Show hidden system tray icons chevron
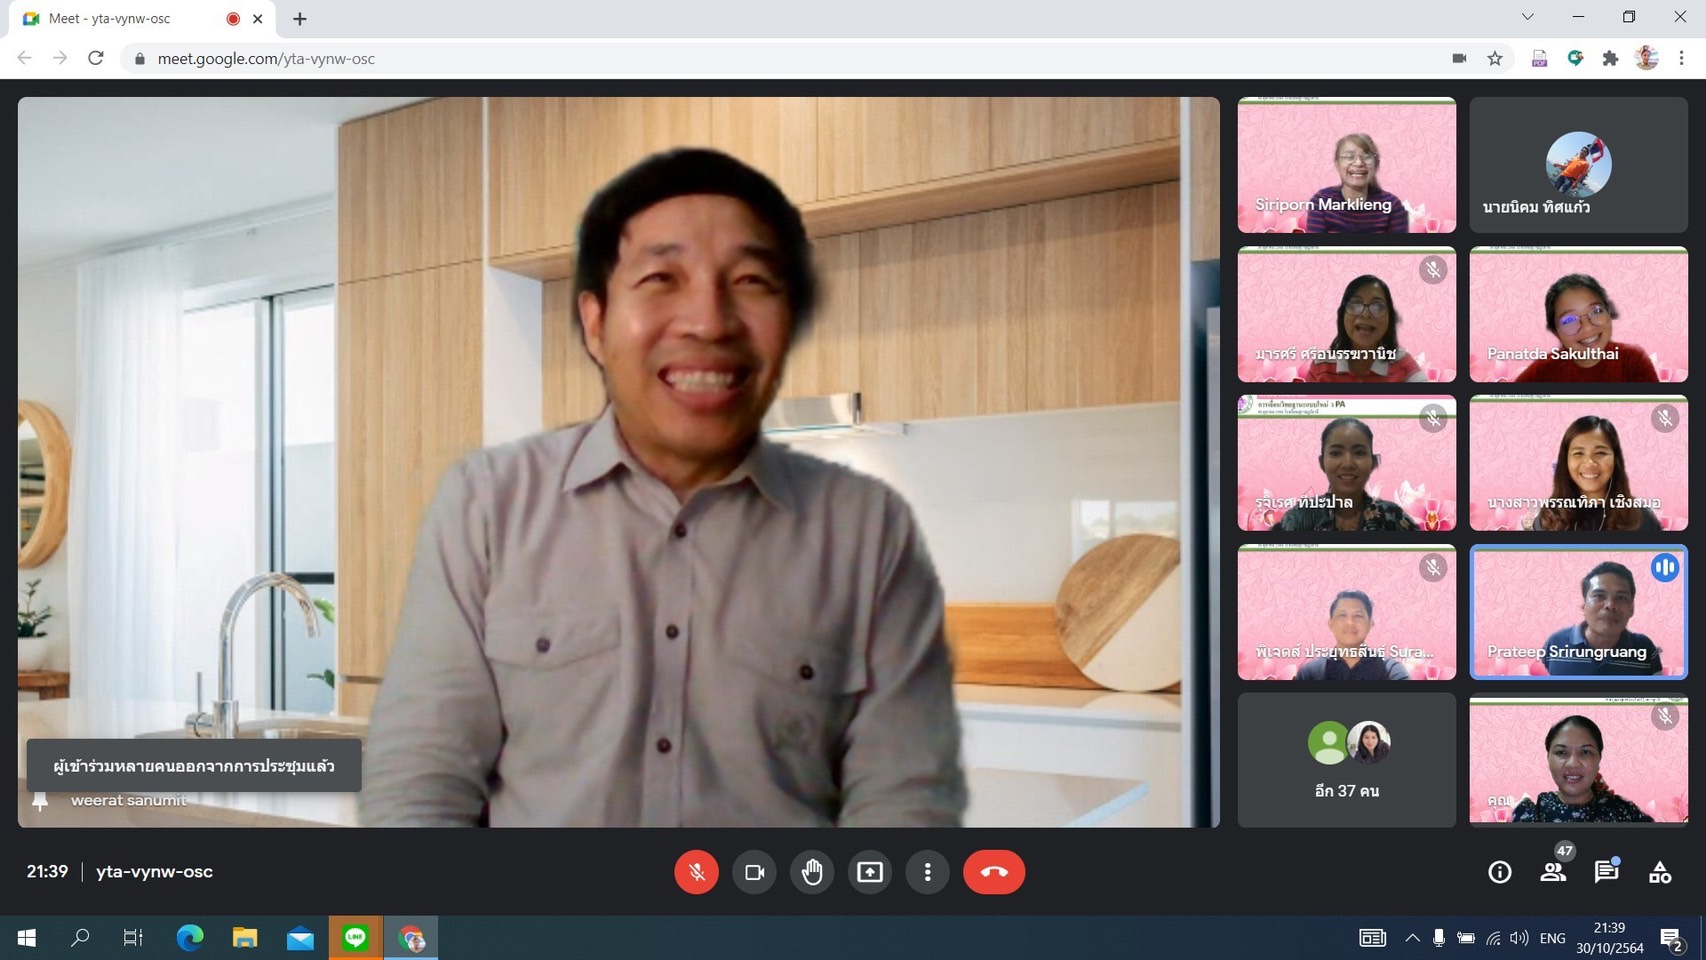The image size is (1706, 960). tap(1412, 938)
